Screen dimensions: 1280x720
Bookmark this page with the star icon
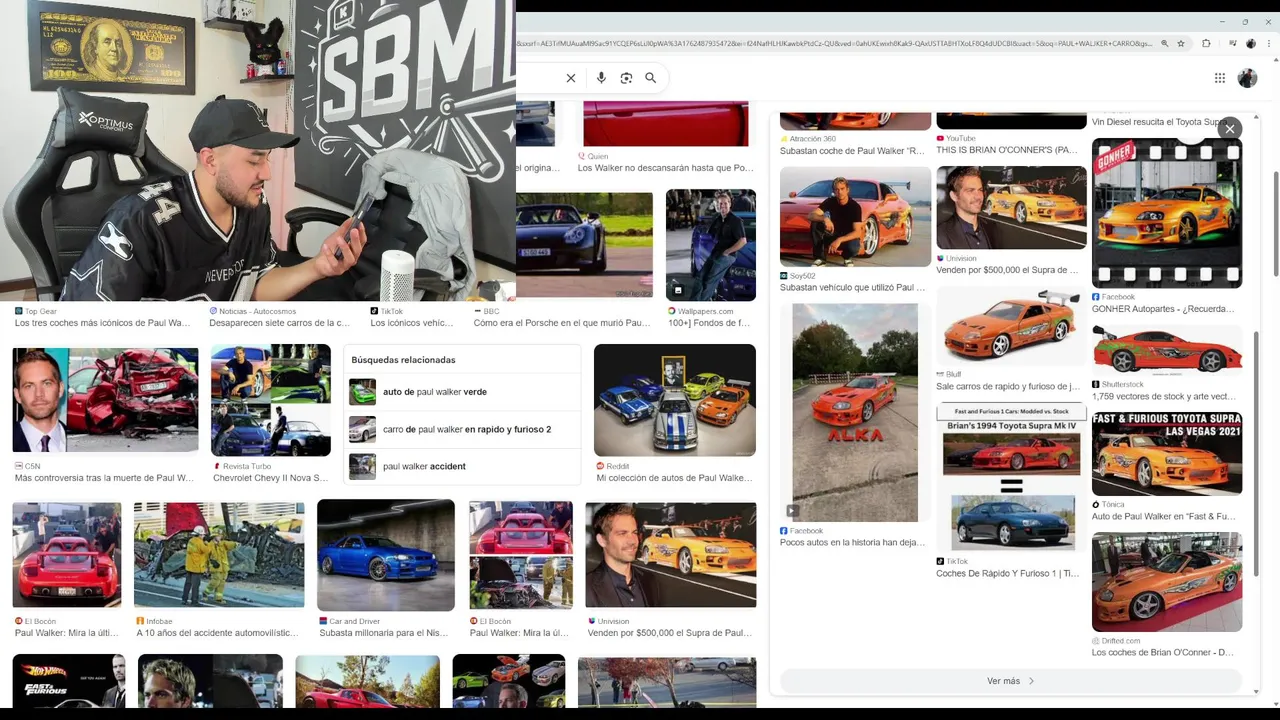[1181, 44]
